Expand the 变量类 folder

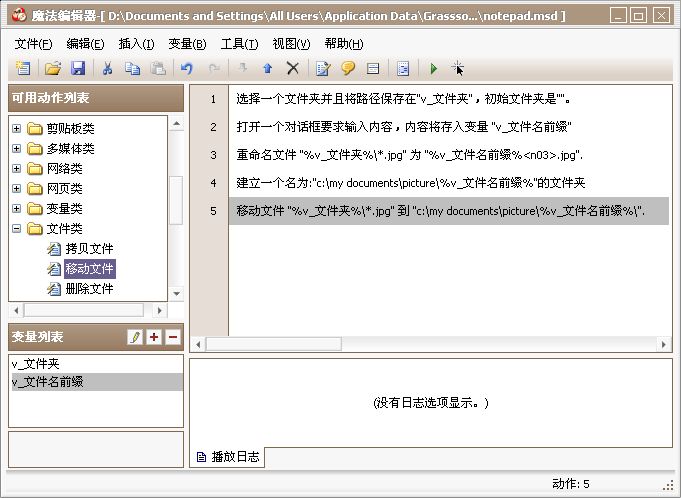pyautogui.click(x=17, y=208)
